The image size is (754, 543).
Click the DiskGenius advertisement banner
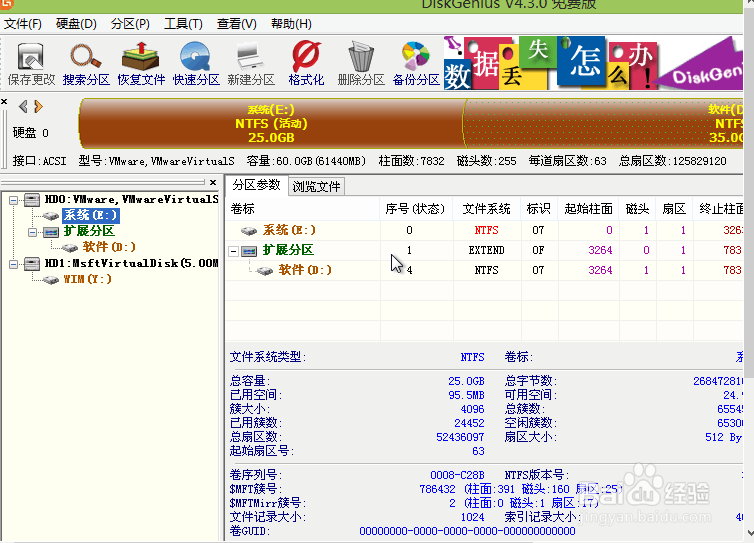[593, 63]
